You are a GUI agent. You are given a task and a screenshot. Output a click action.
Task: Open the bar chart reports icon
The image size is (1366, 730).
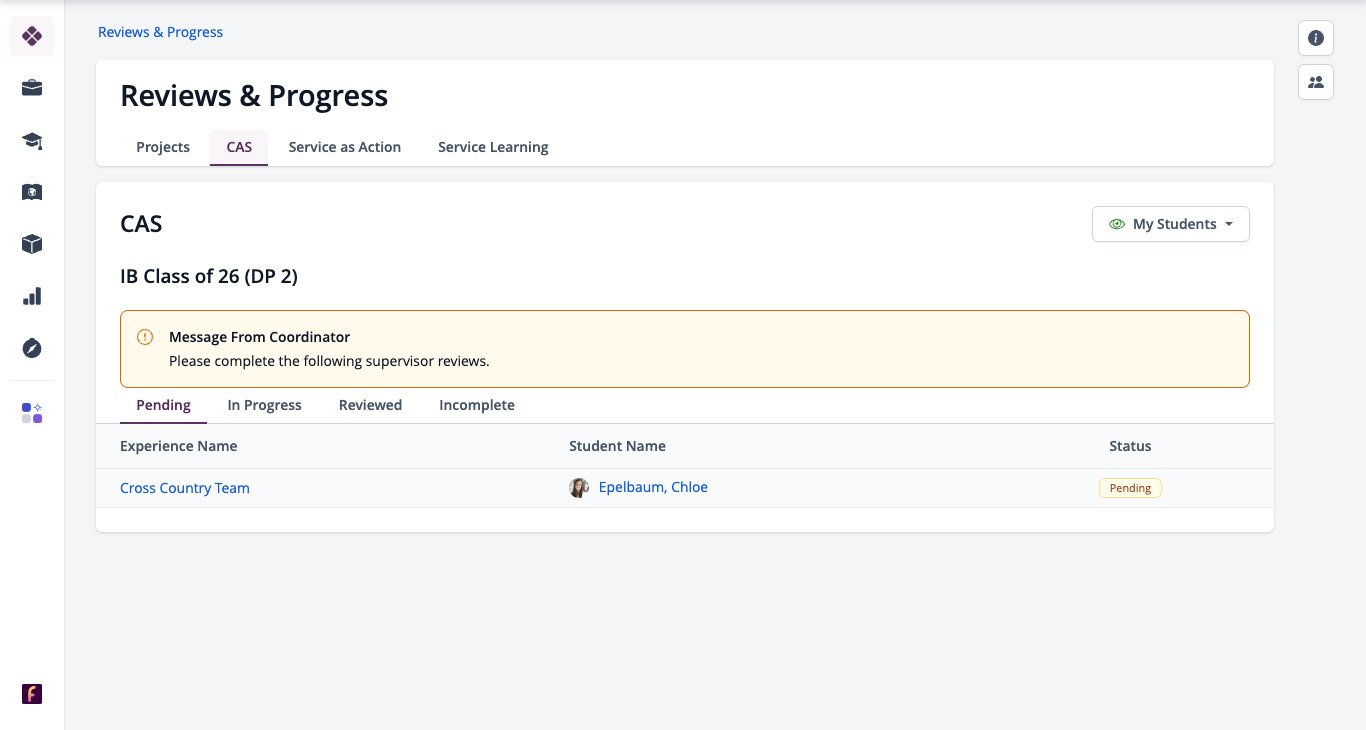(x=32, y=296)
